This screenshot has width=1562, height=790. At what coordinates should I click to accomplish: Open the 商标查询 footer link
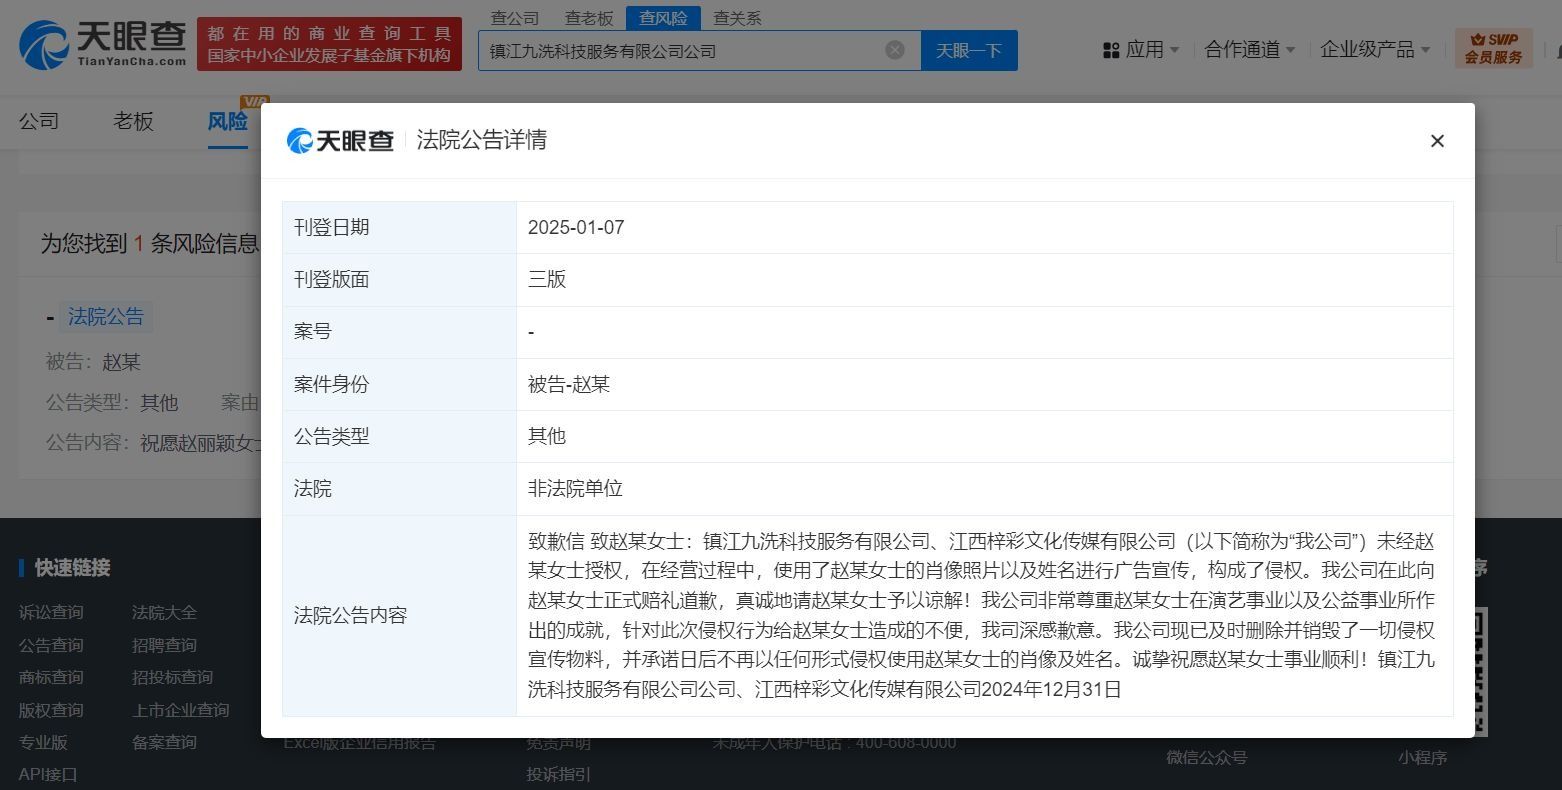coord(51,677)
